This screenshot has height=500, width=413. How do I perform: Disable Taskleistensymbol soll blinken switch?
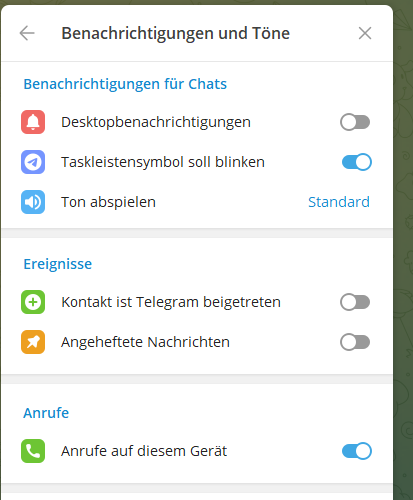357,162
